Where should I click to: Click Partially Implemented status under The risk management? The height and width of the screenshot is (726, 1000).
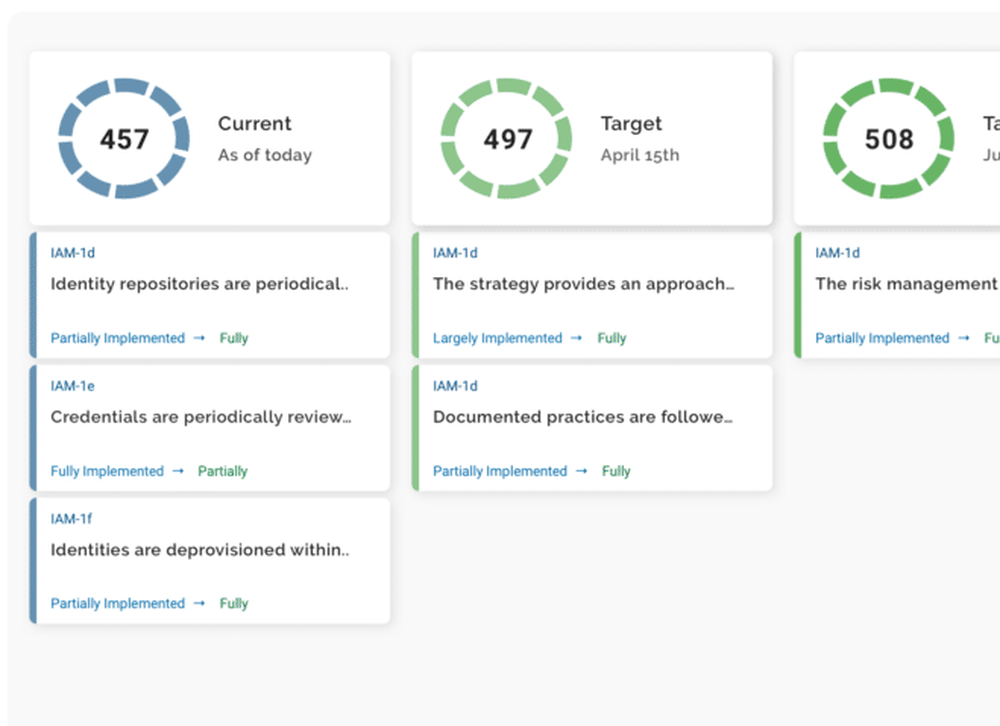(883, 338)
